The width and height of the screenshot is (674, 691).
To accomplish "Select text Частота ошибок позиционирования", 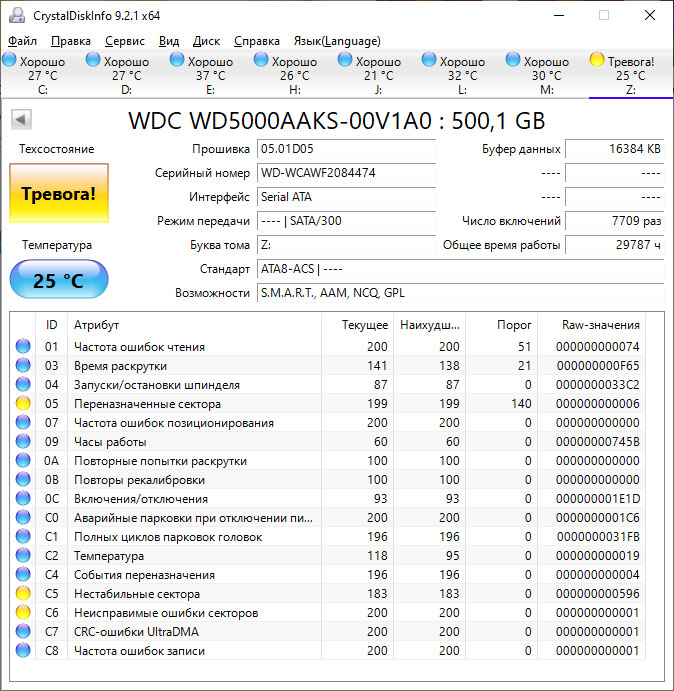I will coord(174,423).
